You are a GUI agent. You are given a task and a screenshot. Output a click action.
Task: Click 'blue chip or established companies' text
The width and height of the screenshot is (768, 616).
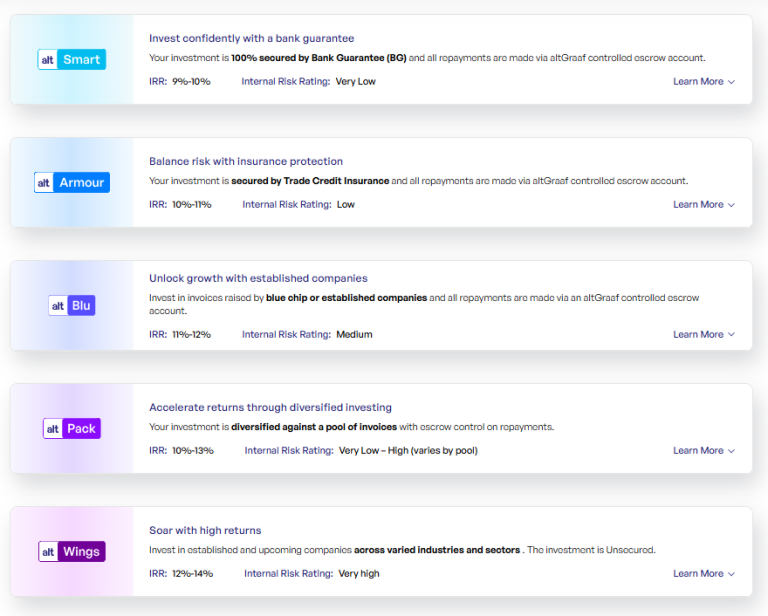346,297
